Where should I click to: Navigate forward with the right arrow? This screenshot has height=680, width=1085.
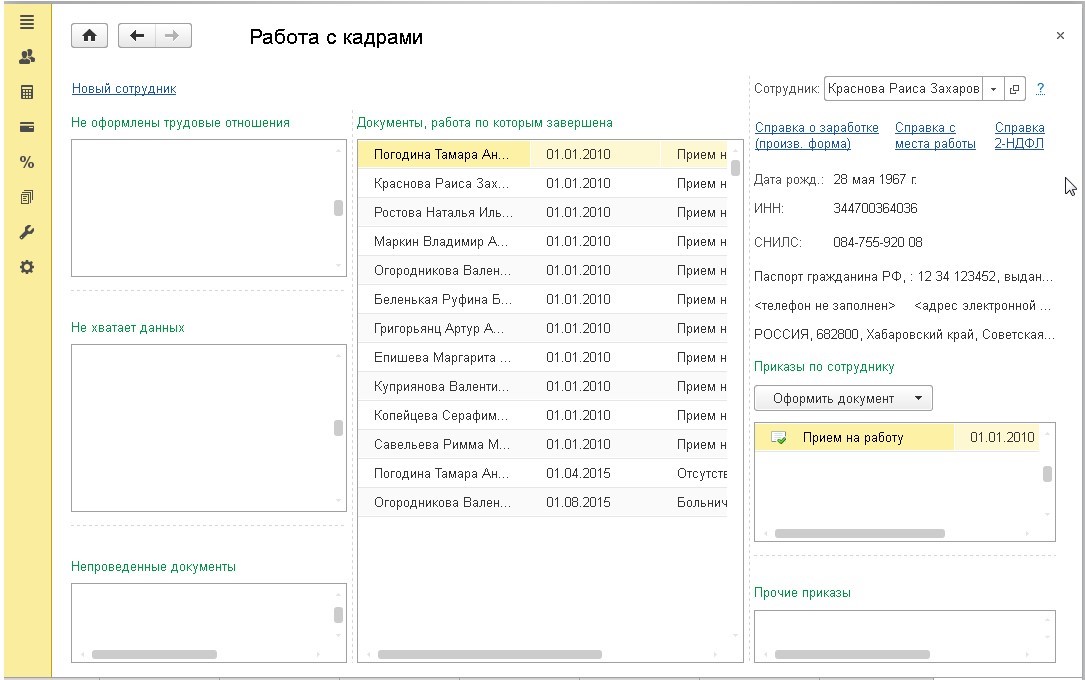(x=173, y=36)
